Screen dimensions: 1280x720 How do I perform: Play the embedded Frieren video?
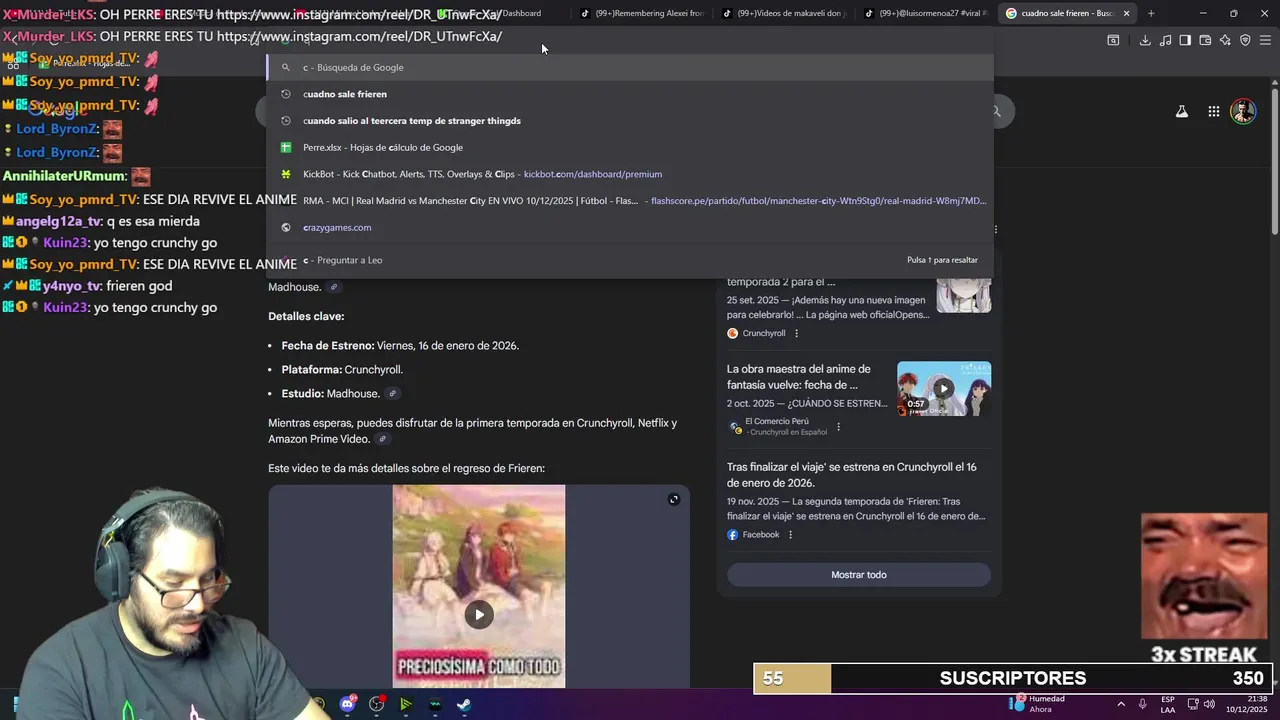479,615
